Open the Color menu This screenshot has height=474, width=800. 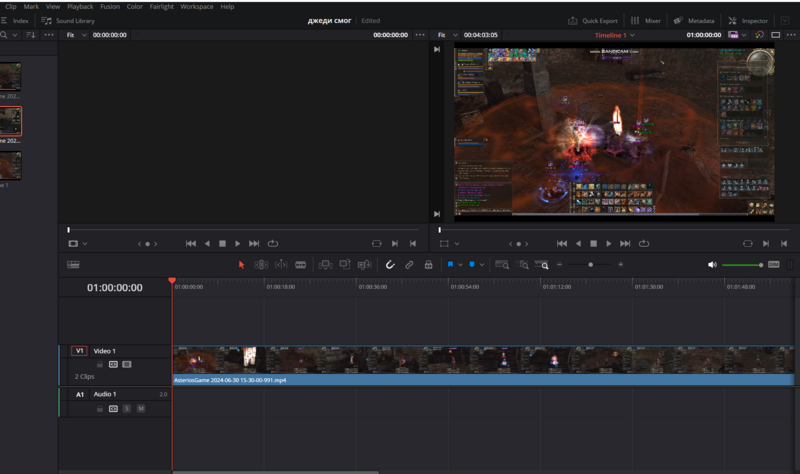pyautogui.click(x=135, y=7)
